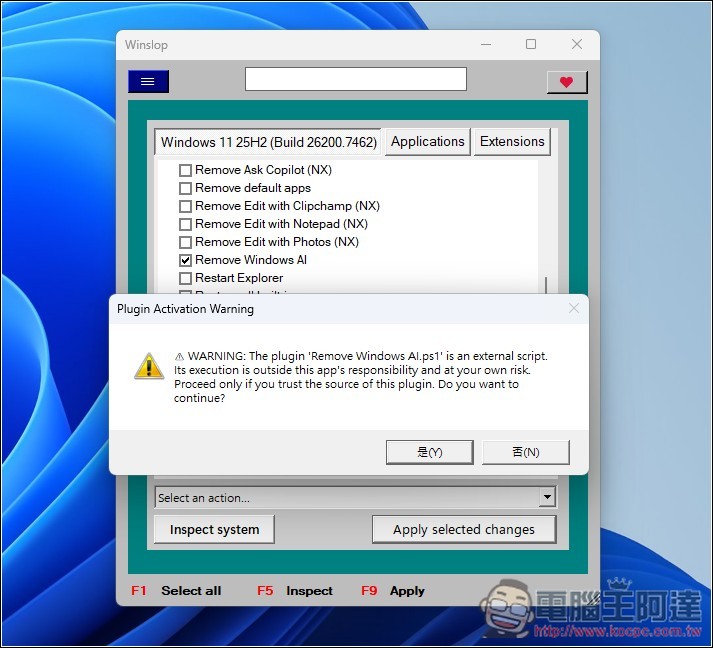Decline with the 否(N) button
The height and width of the screenshot is (648, 713).
click(526, 452)
